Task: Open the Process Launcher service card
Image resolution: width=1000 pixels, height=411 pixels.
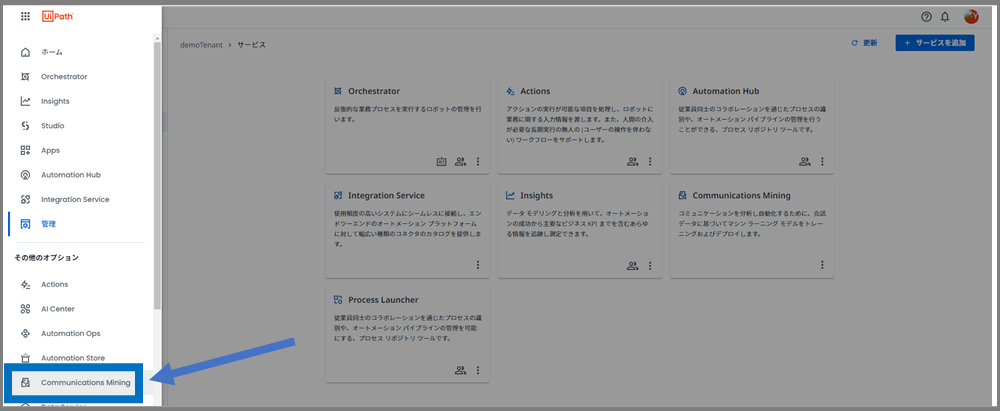Action: coord(408,334)
